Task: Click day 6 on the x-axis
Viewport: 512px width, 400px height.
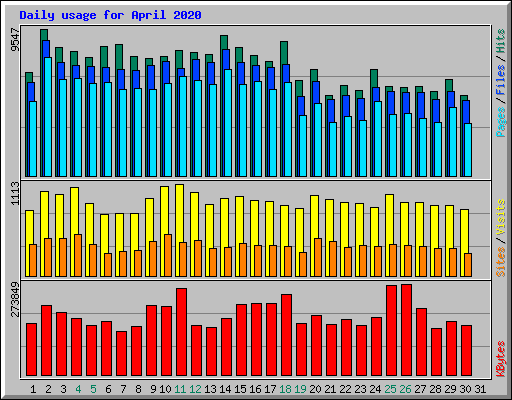Action: point(108,389)
